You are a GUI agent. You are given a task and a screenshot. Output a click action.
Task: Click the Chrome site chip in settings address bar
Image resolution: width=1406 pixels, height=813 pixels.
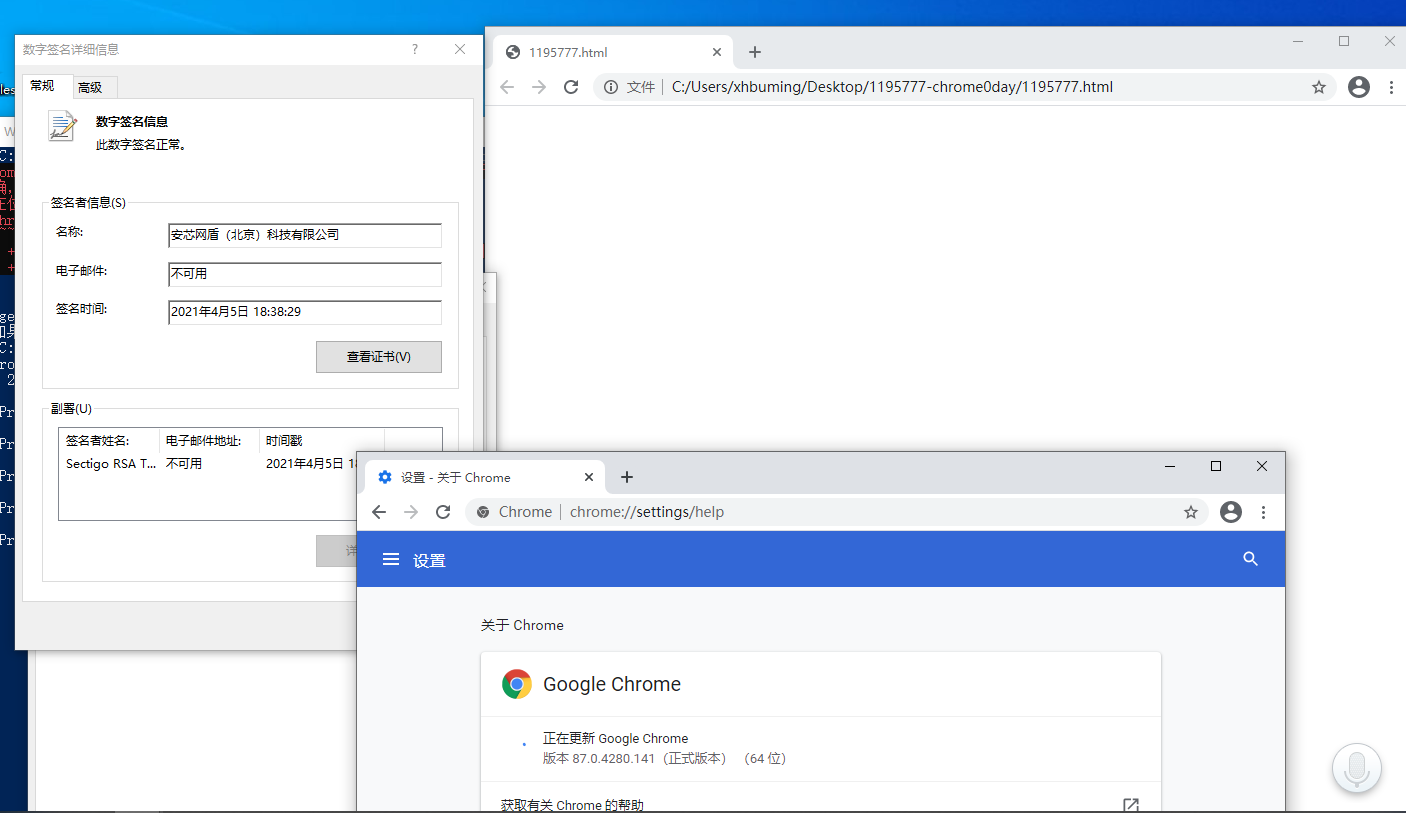pos(514,512)
